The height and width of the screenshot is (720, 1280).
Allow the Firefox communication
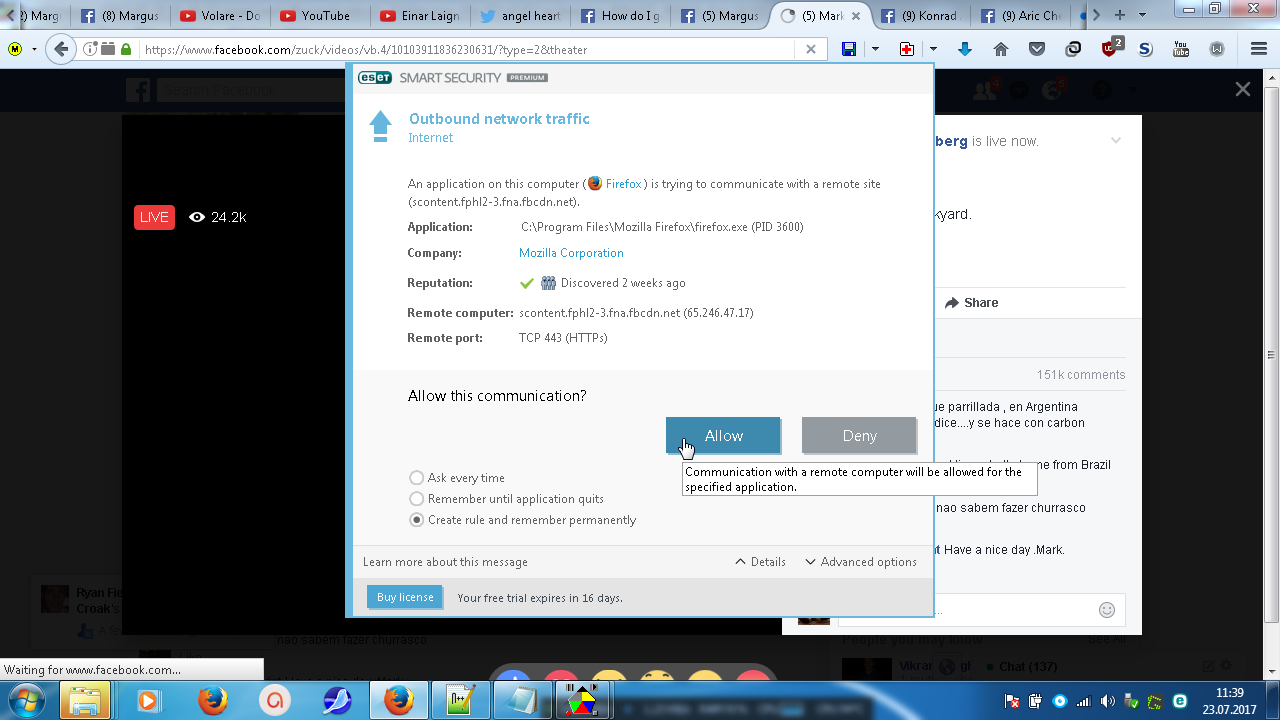[x=723, y=436]
